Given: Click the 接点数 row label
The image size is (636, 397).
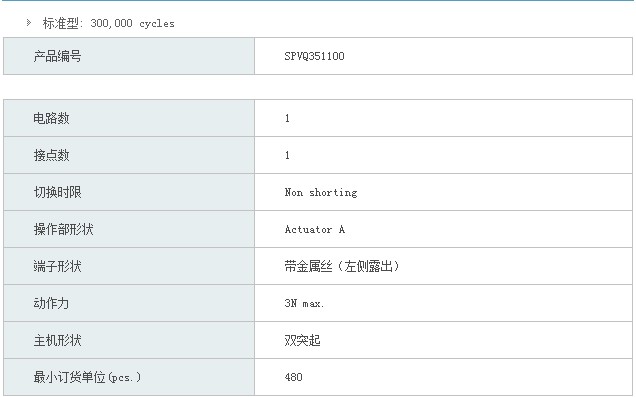Looking at the screenshot, I should tap(51, 155).
